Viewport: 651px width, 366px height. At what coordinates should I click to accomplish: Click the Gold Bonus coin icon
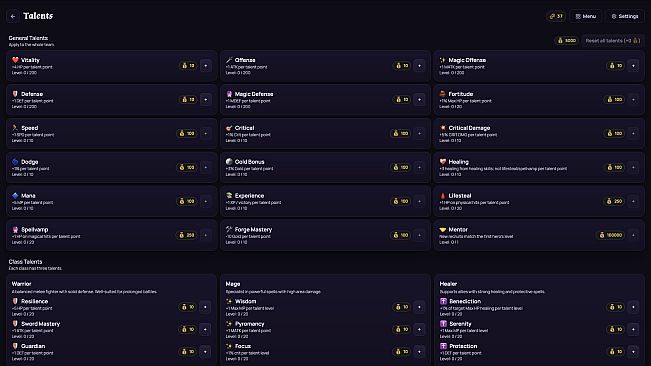229,161
